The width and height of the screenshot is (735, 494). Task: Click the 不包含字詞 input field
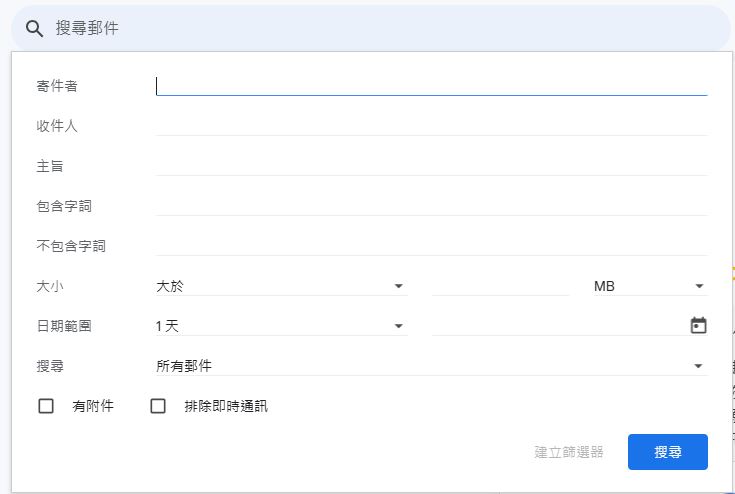click(431, 246)
